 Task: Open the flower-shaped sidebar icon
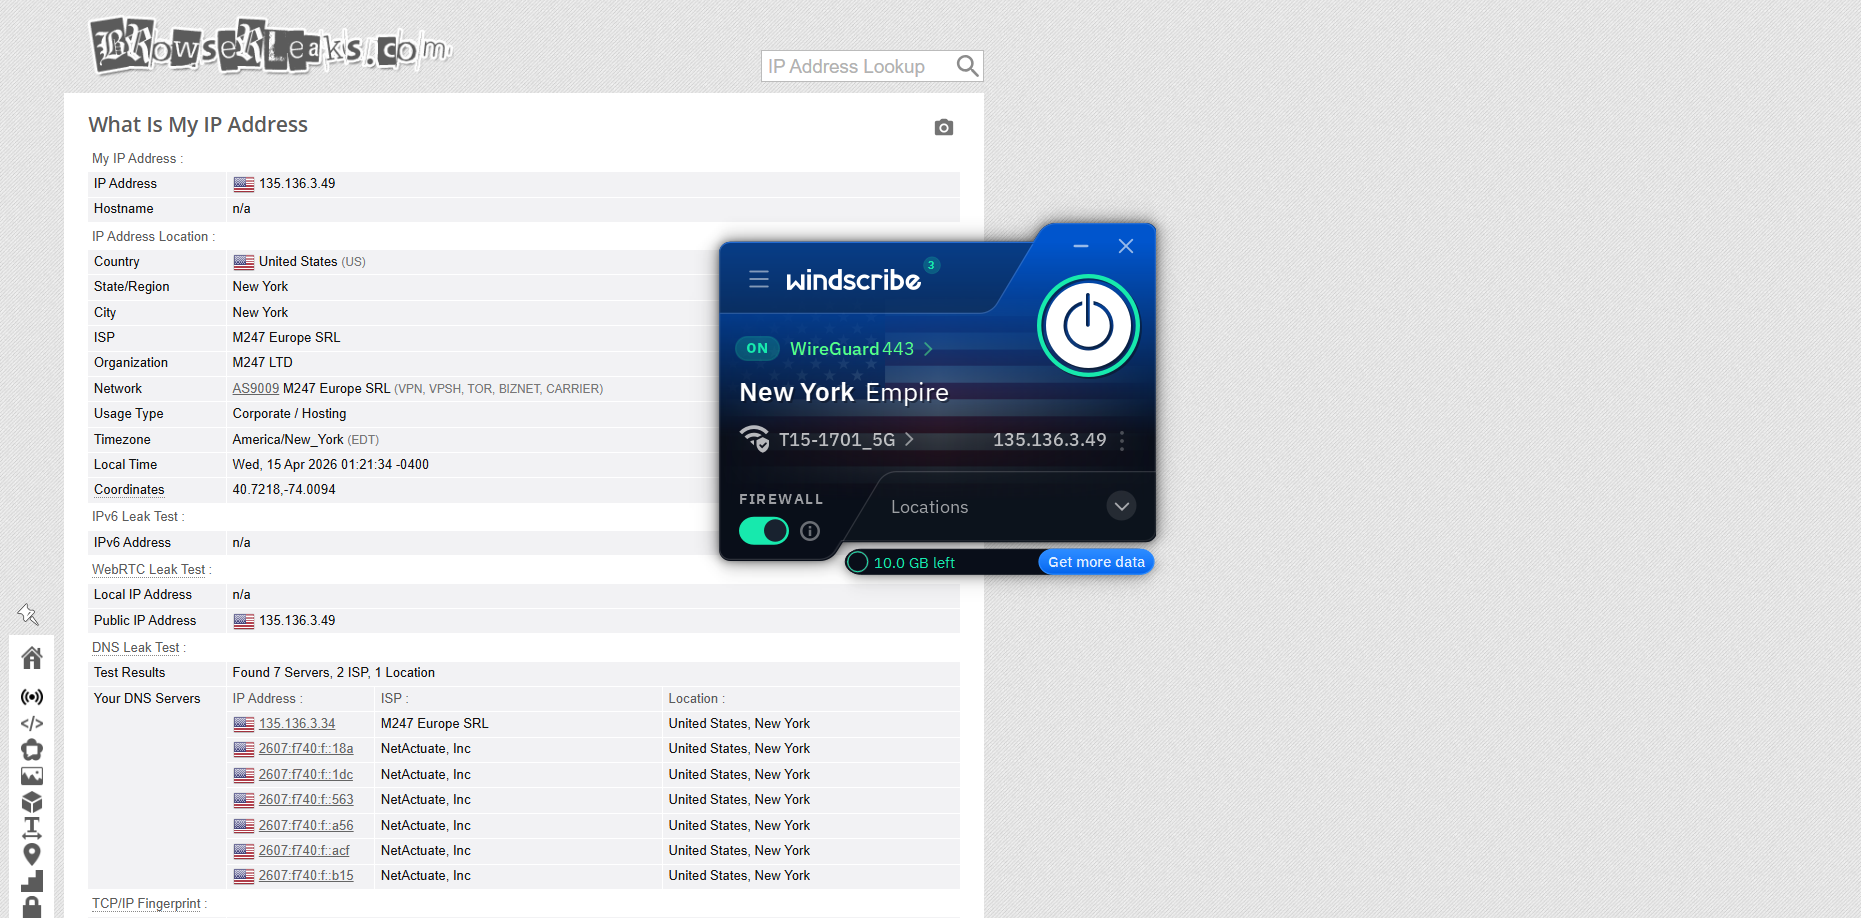32,750
